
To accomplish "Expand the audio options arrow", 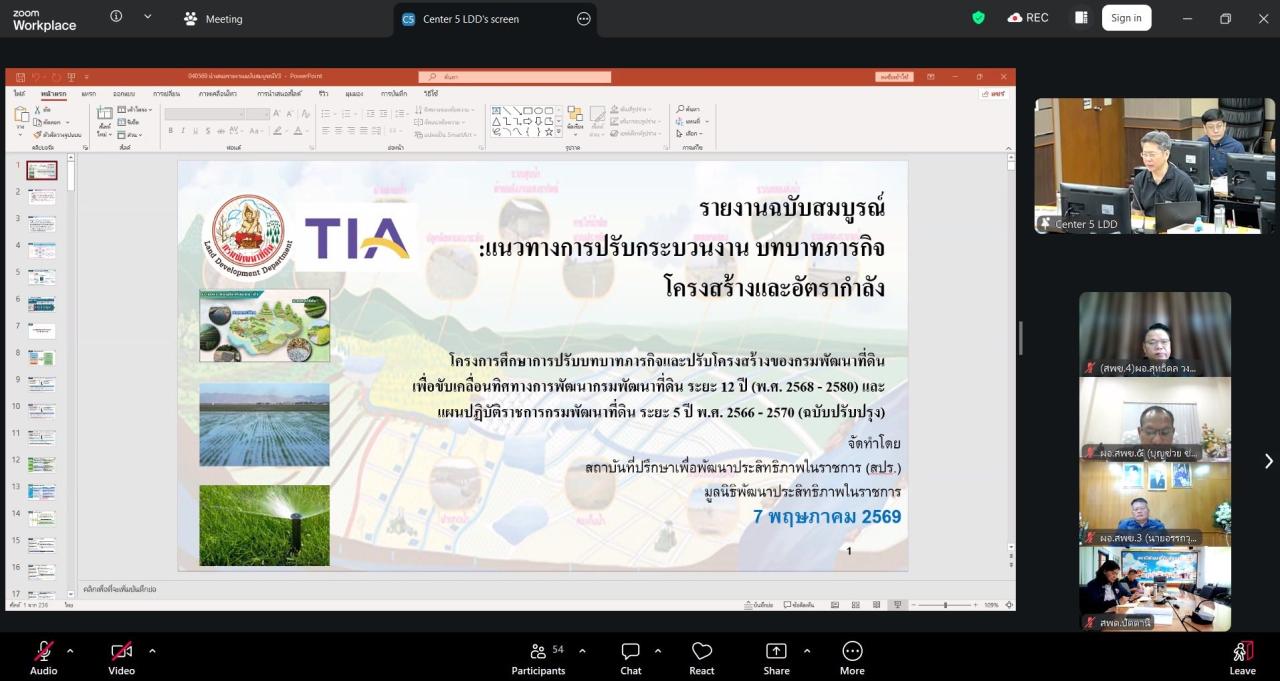I will coord(70,650).
